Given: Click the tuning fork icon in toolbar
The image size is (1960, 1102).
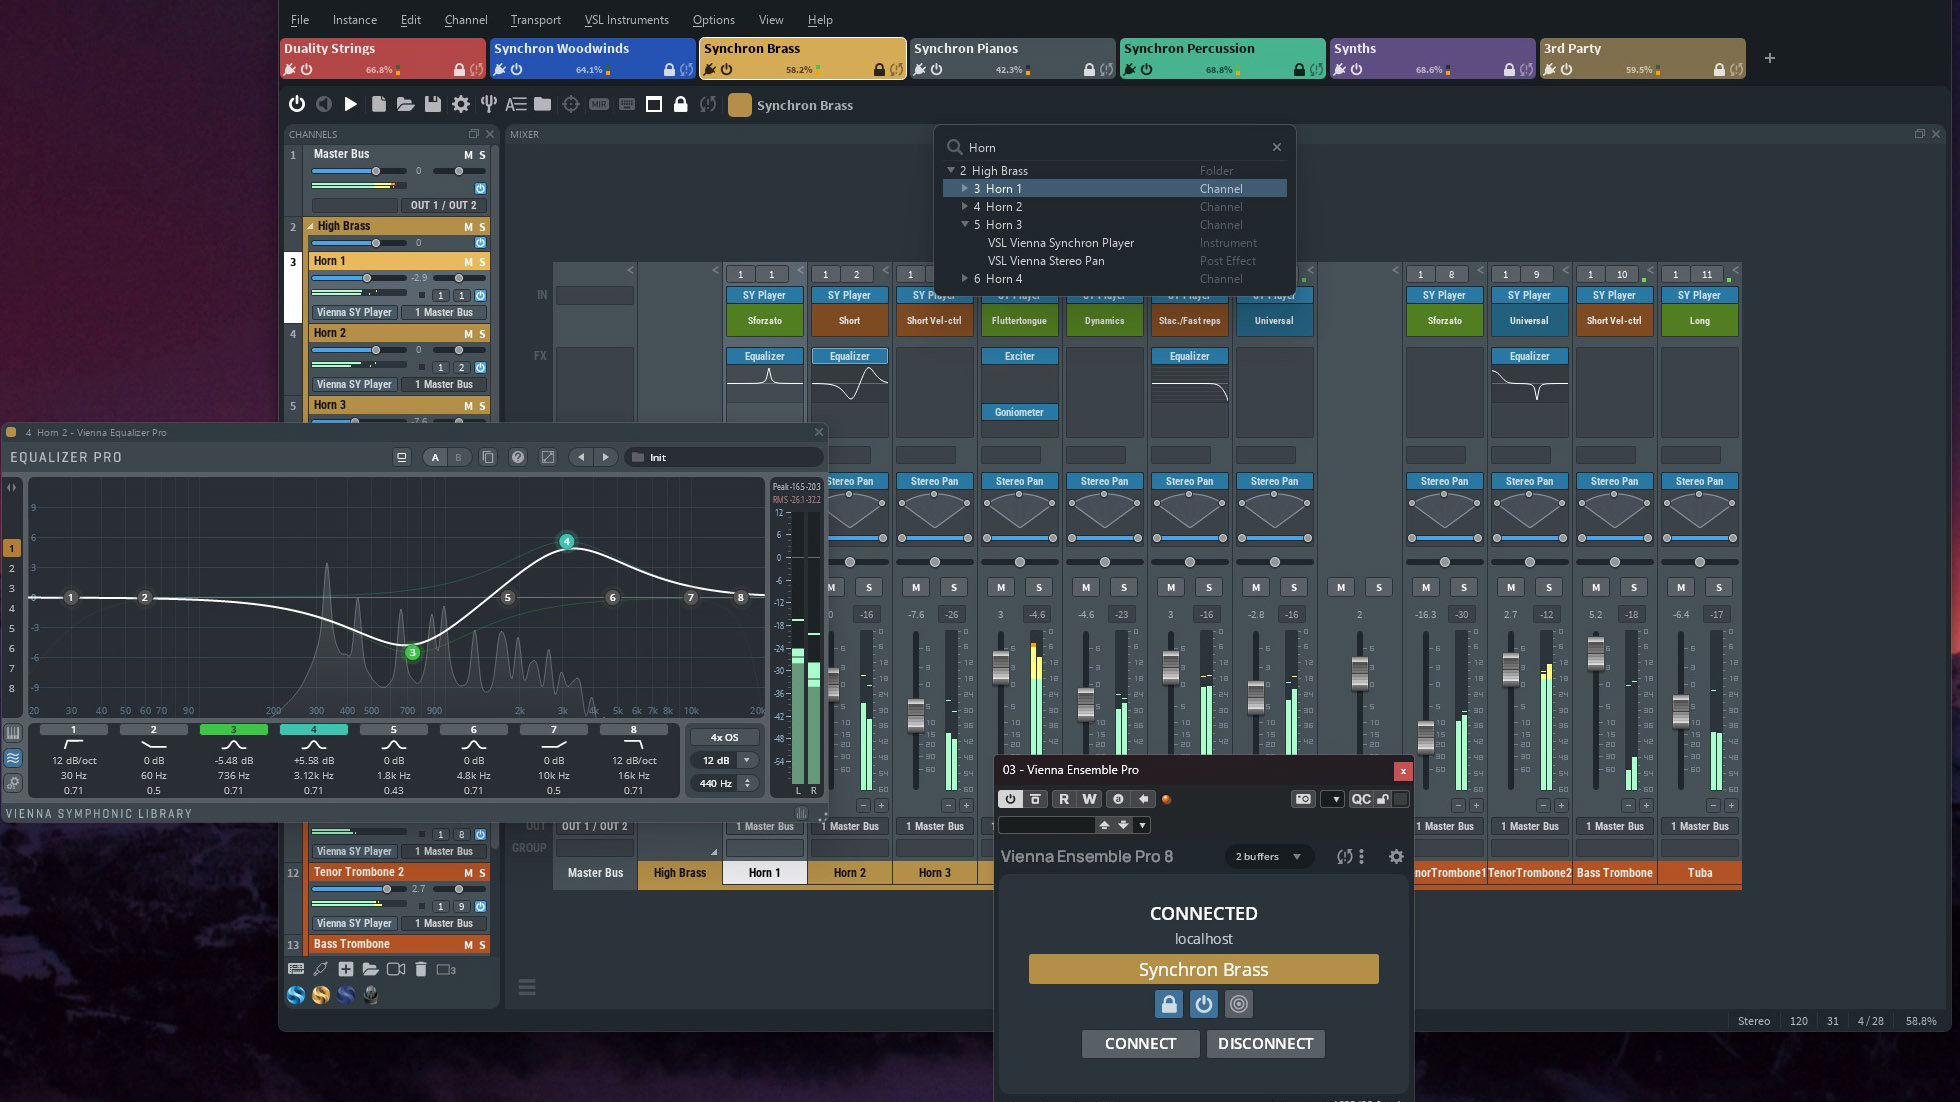Looking at the screenshot, I should (x=489, y=104).
